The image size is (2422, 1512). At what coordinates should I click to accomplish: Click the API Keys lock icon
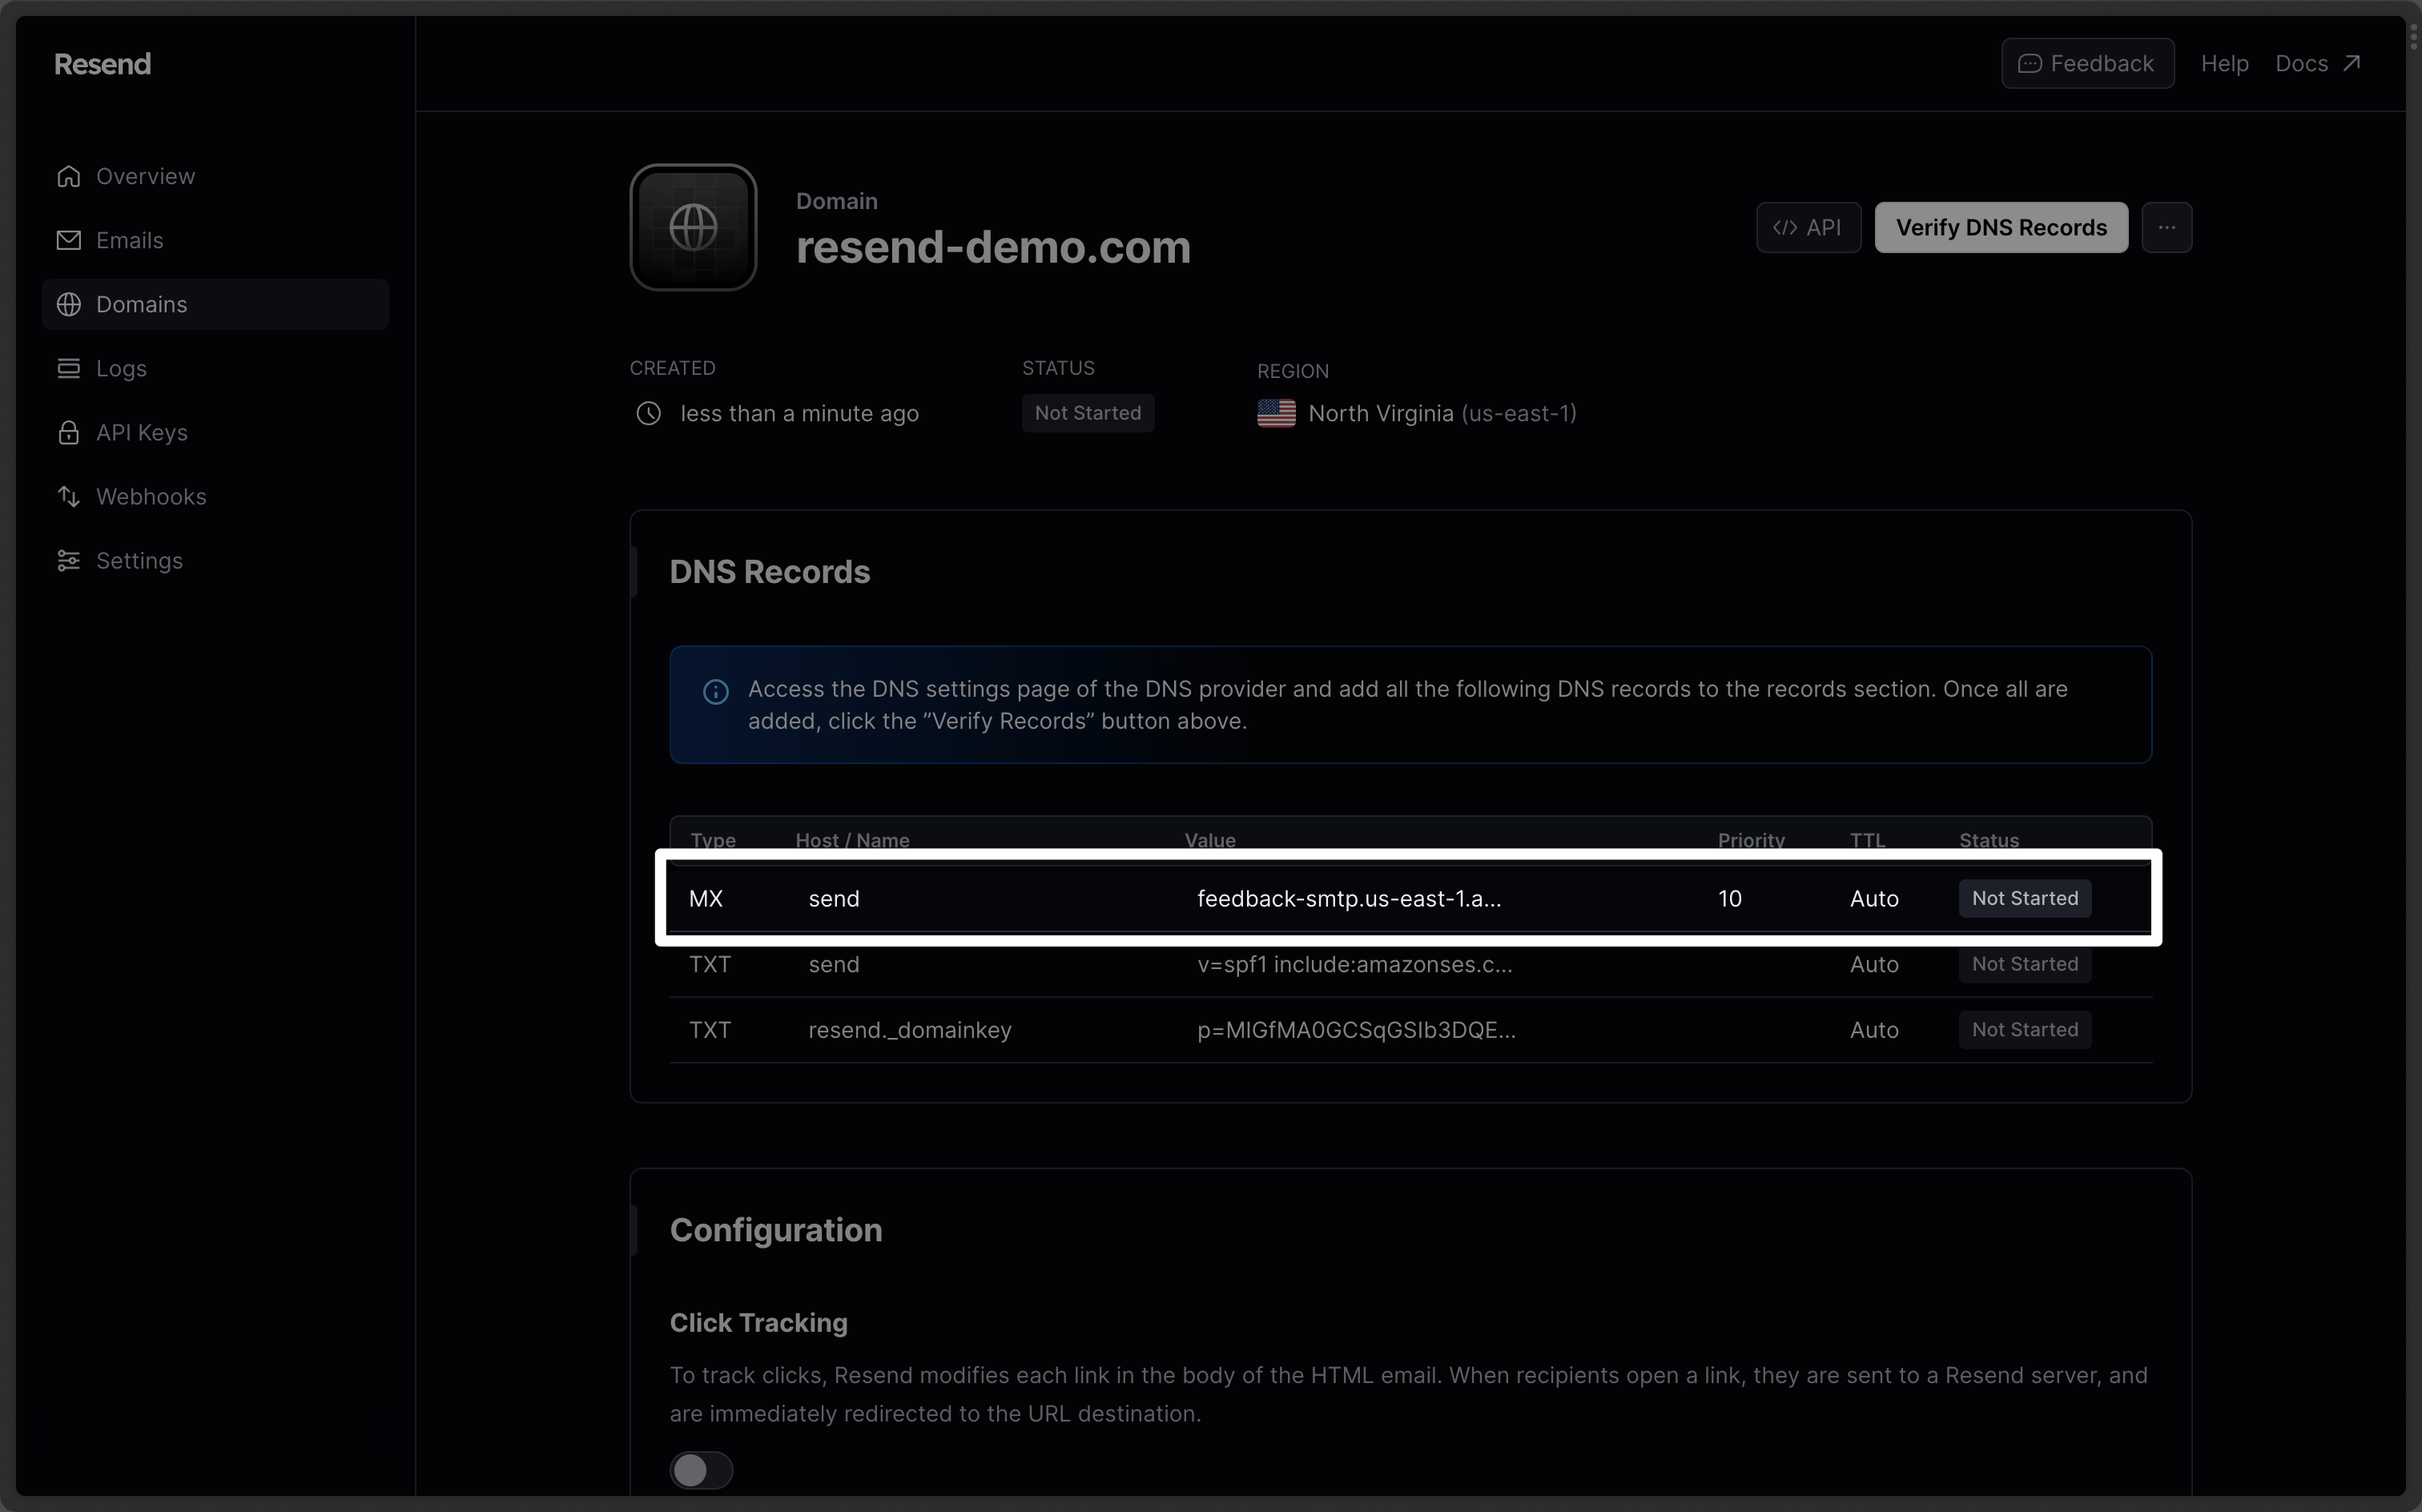pos(68,432)
